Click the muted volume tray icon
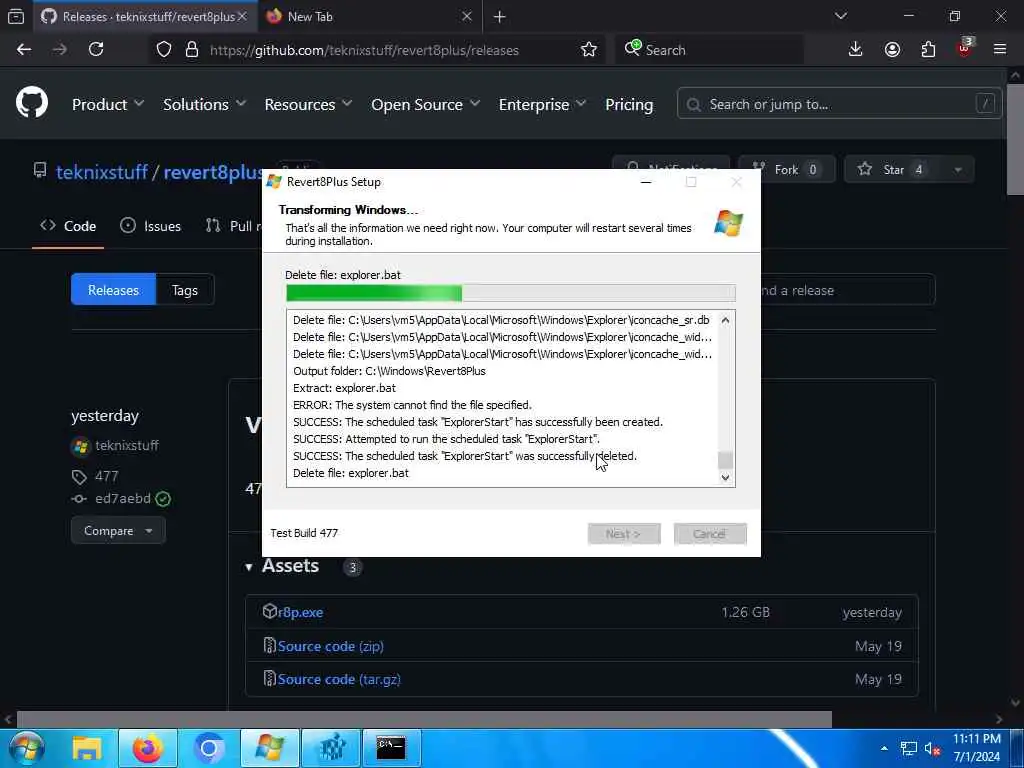 click(x=932, y=749)
